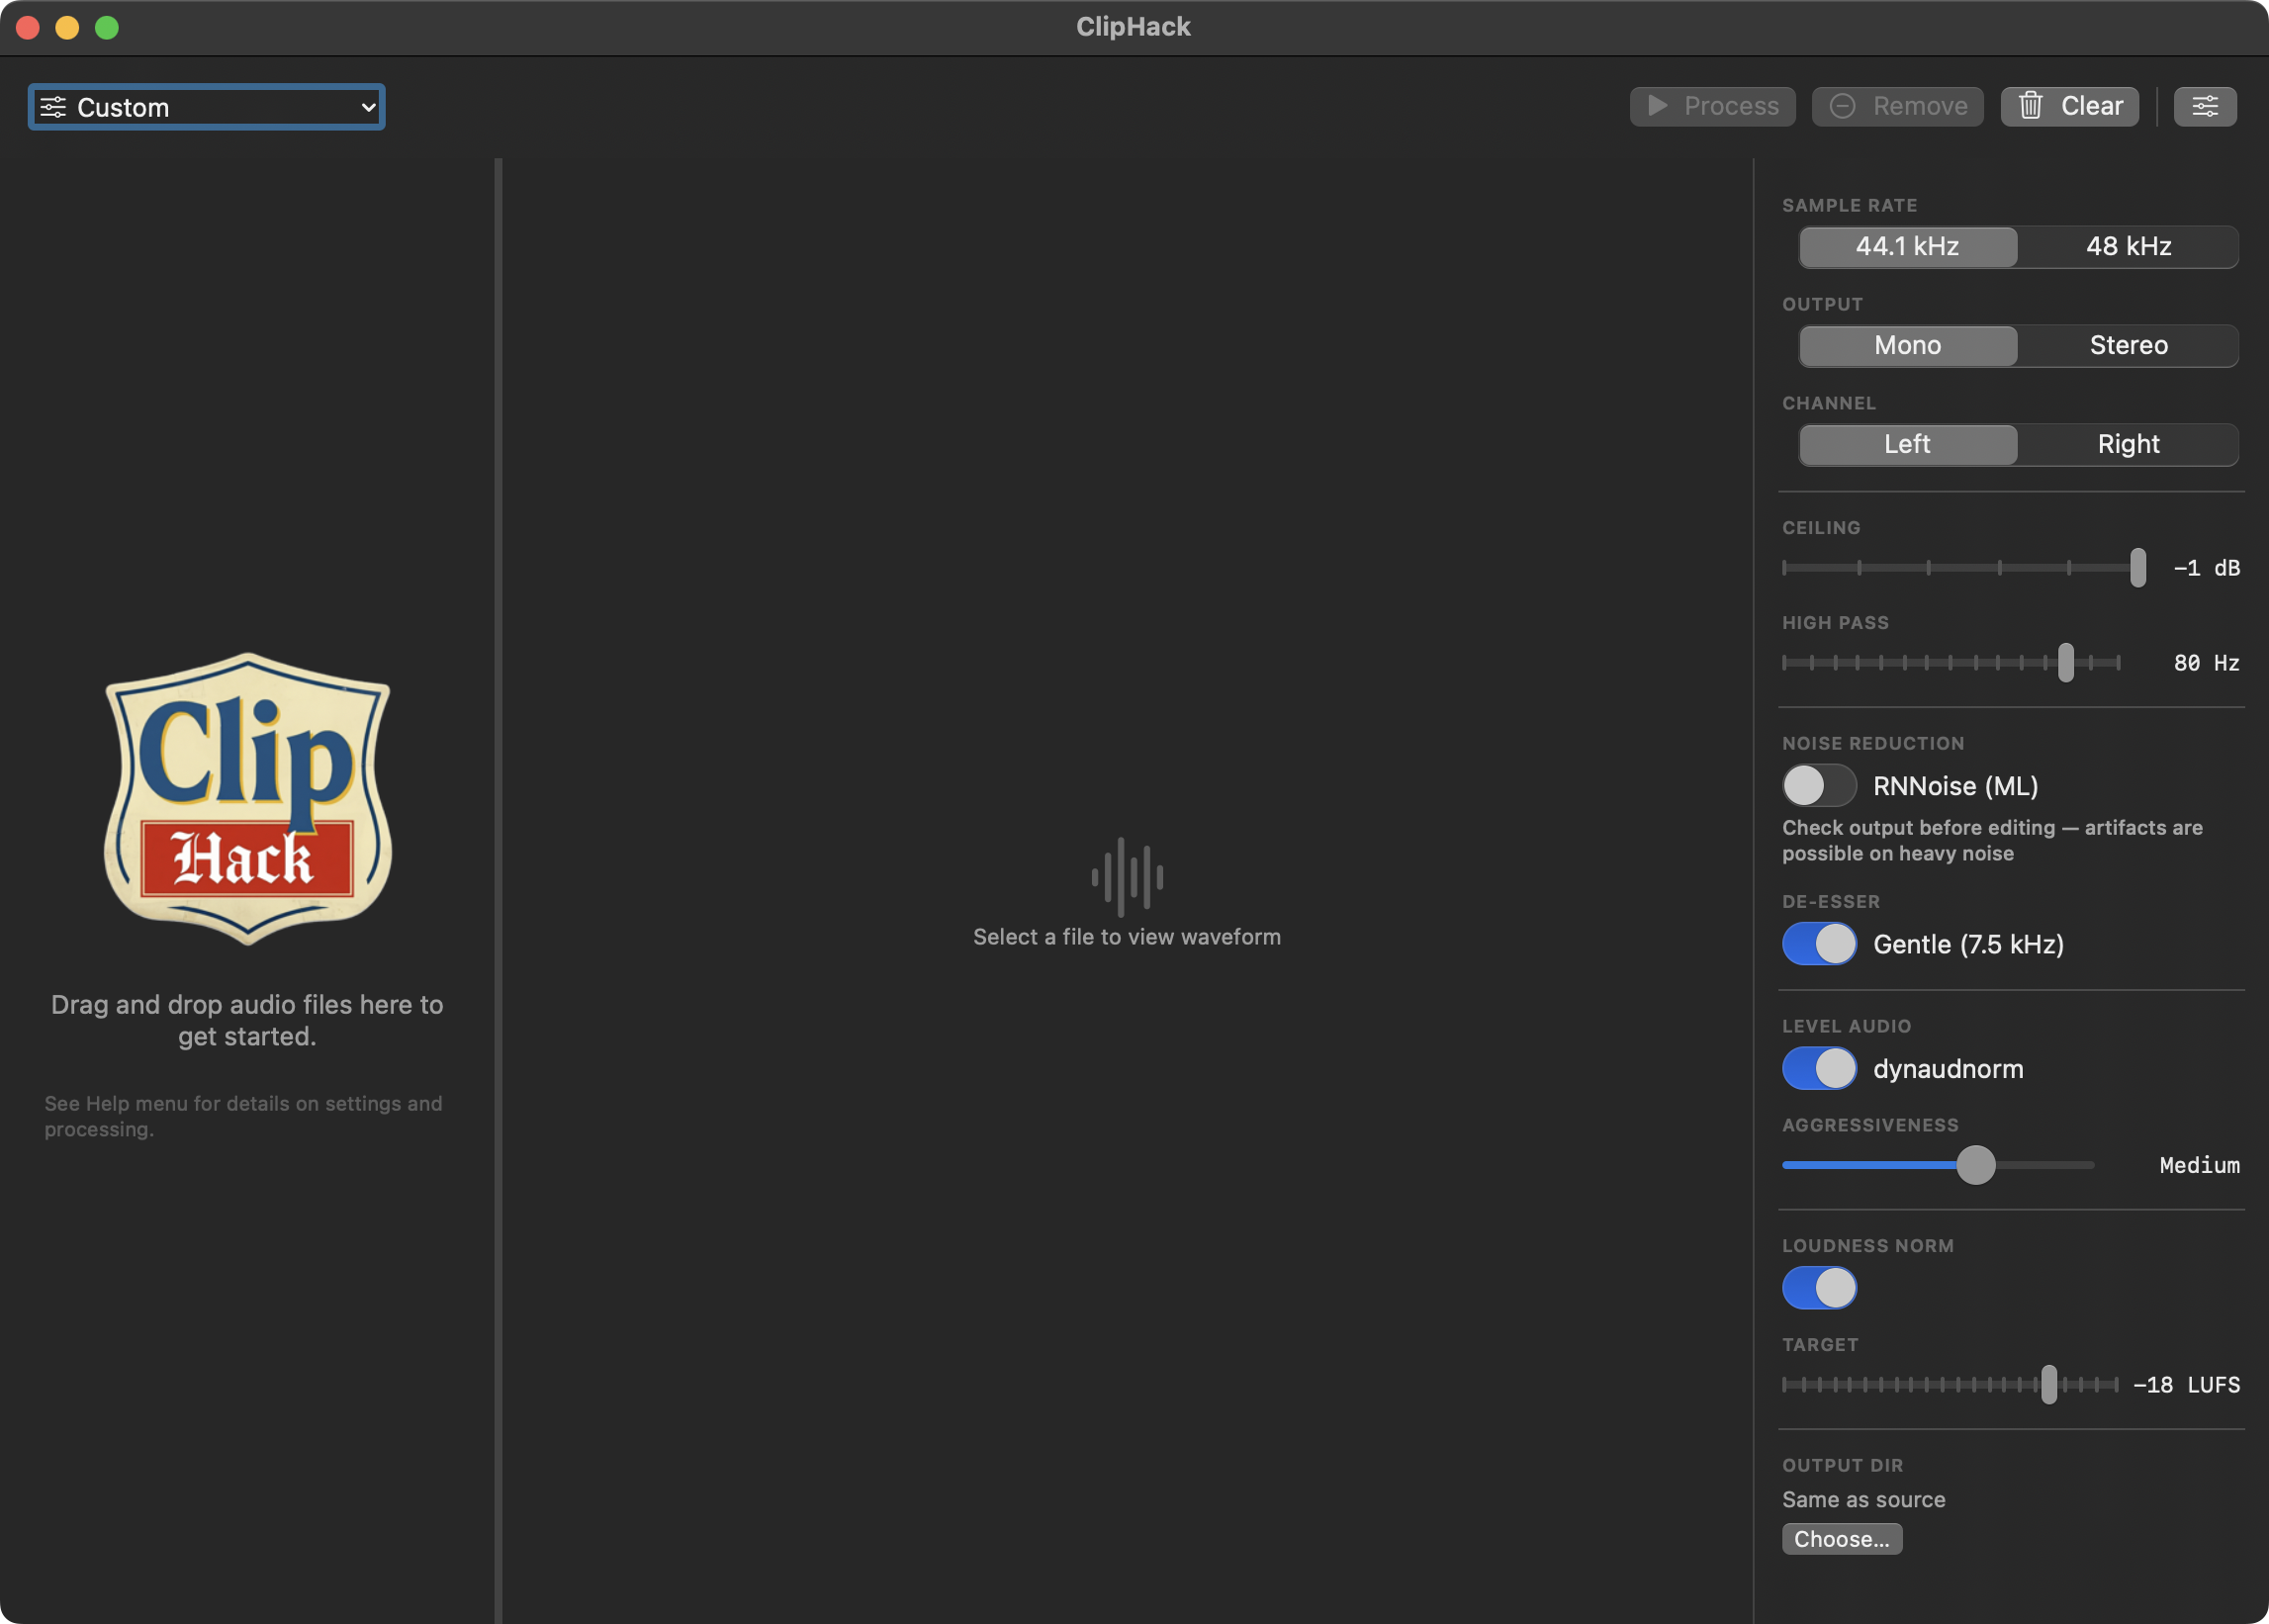2269x1624 pixels.
Task: Click the Aggressiveness slider knob
Action: [1975, 1165]
